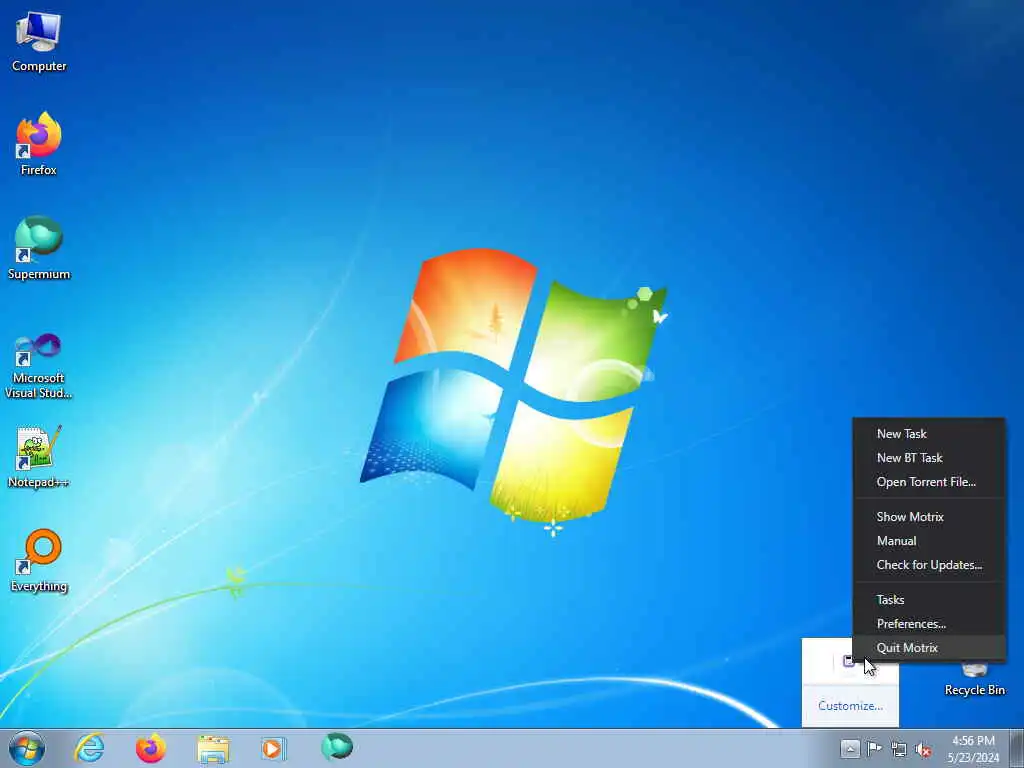Open Torrent File... from context menu

(x=928, y=482)
